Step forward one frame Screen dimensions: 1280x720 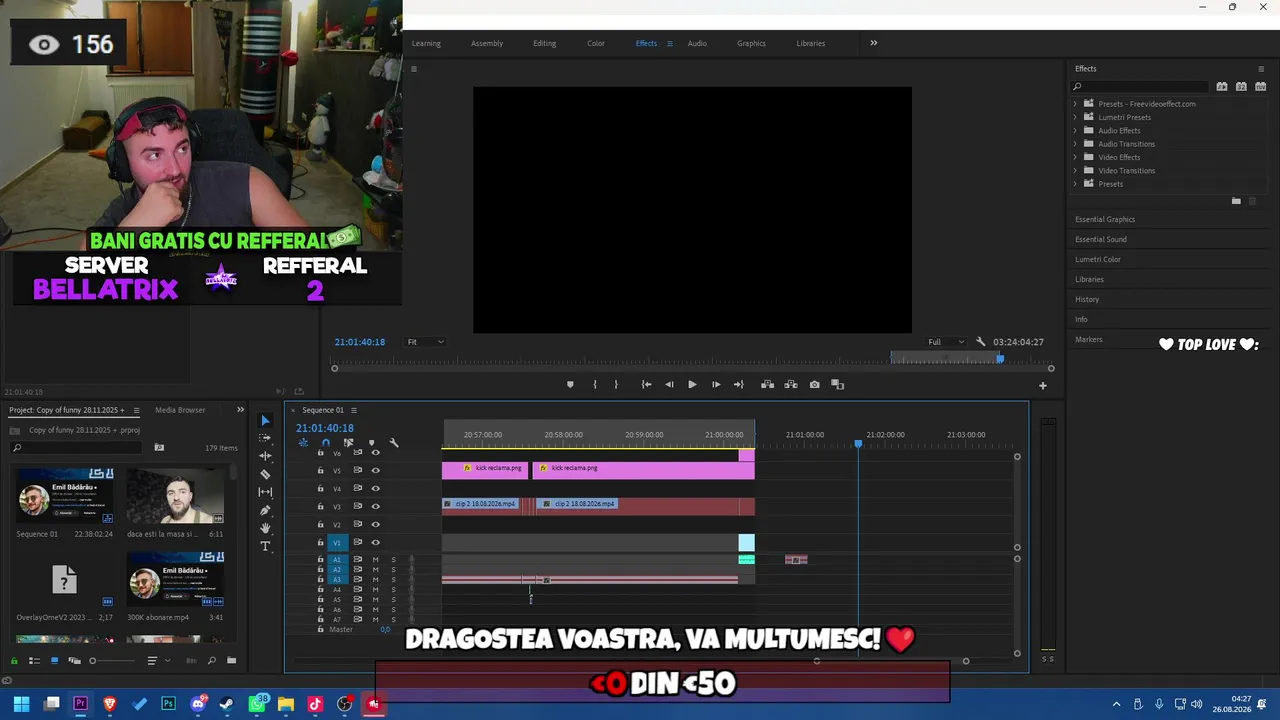pyautogui.click(x=716, y=385)
